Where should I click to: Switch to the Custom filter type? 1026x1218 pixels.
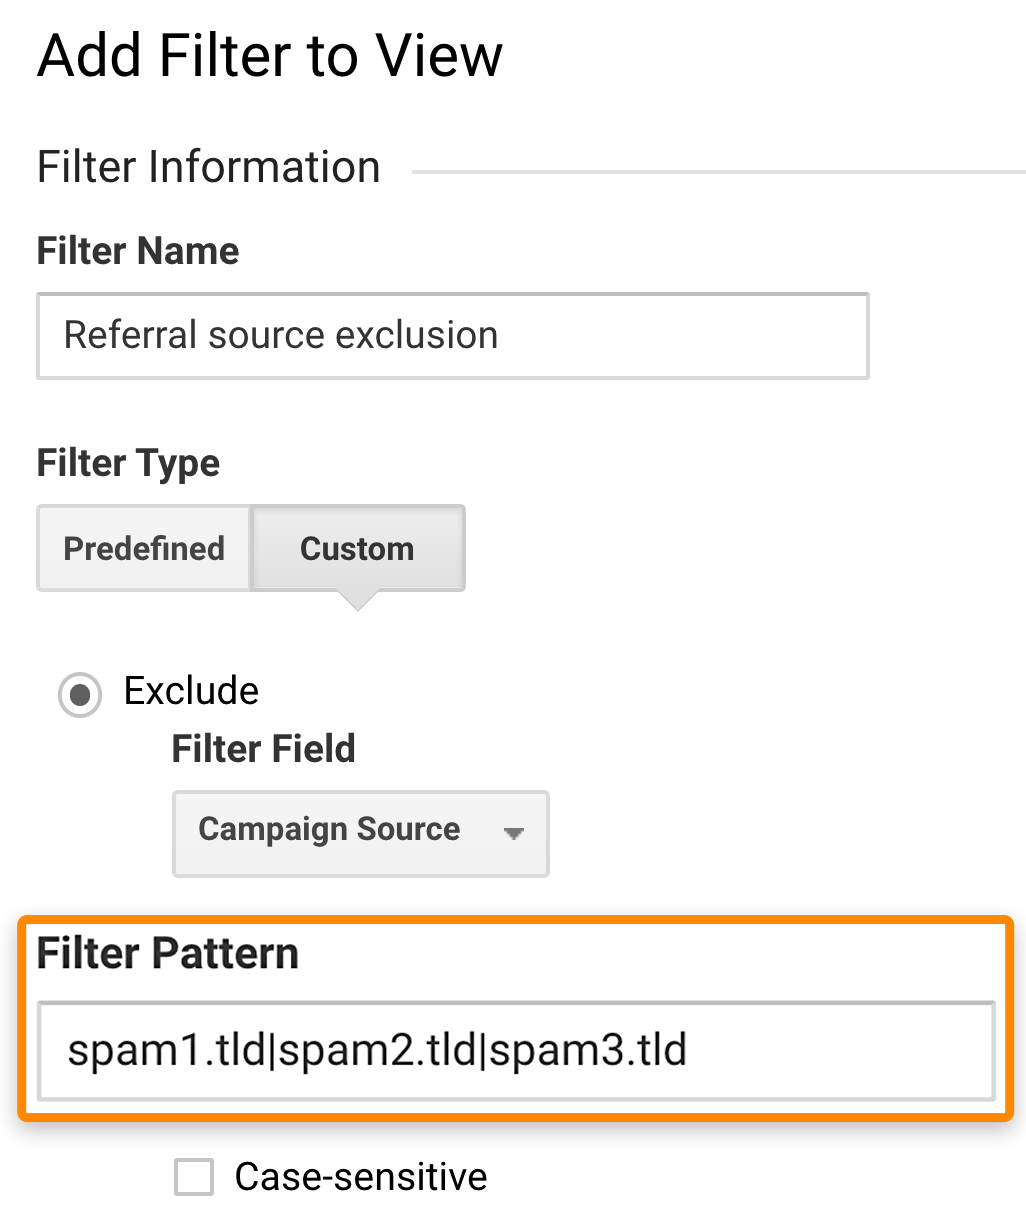click(x=357, y=548)
